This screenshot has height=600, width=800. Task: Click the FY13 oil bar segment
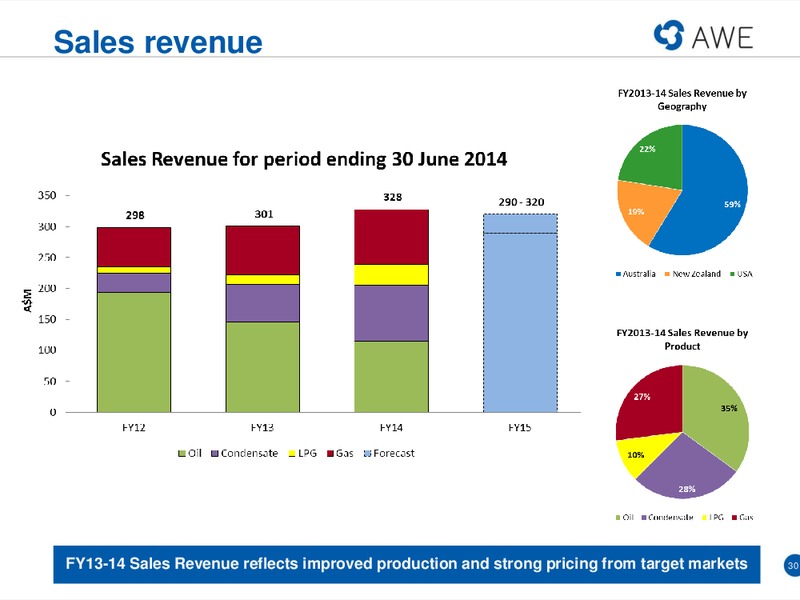pos(263,367)
